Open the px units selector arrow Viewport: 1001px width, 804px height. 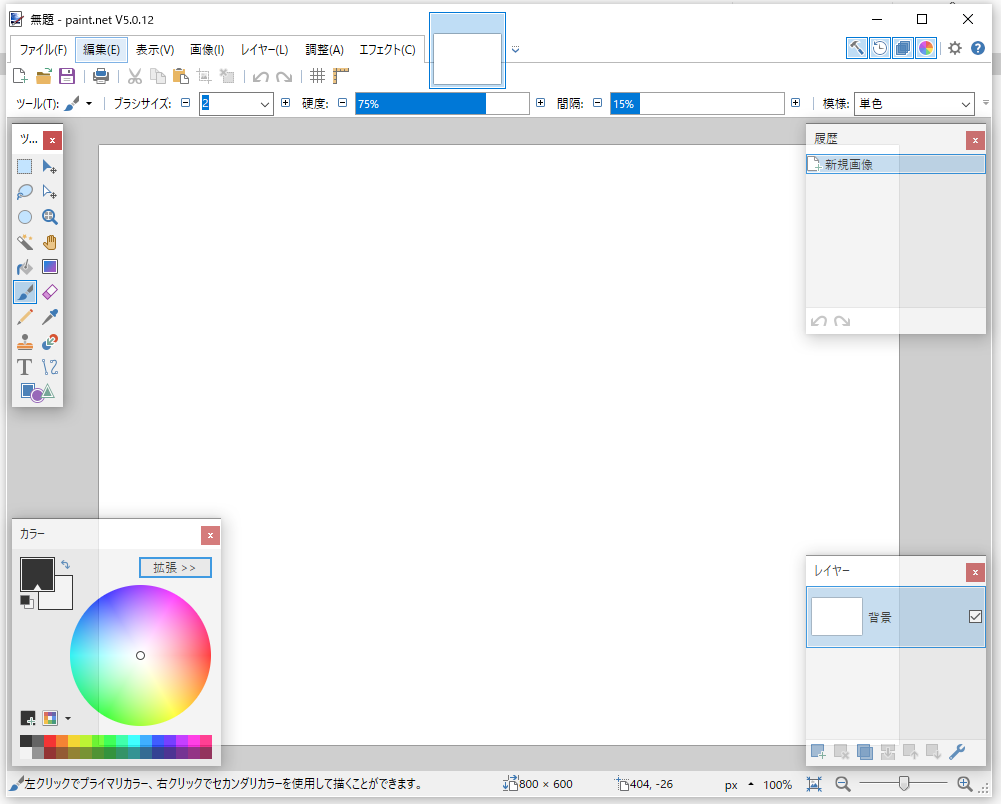coord(751,784)
